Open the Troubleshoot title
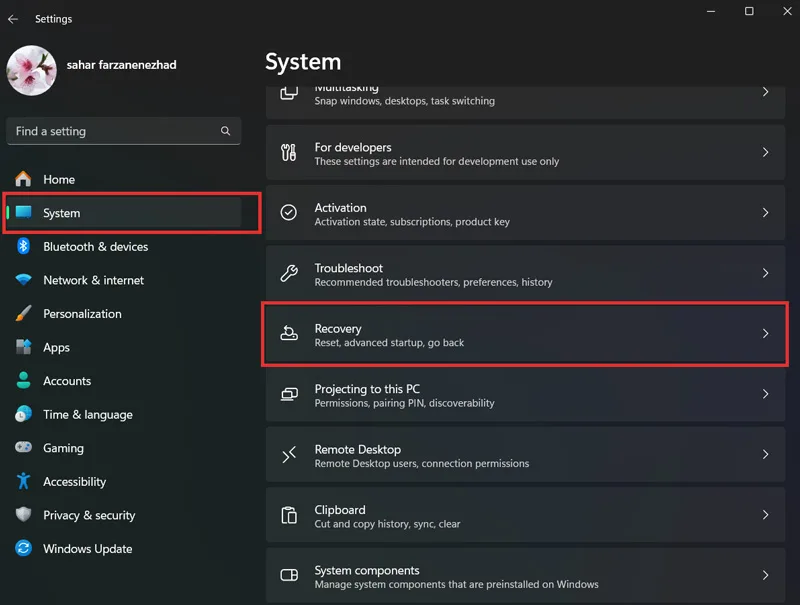800x605 pixels. [348, 268]
